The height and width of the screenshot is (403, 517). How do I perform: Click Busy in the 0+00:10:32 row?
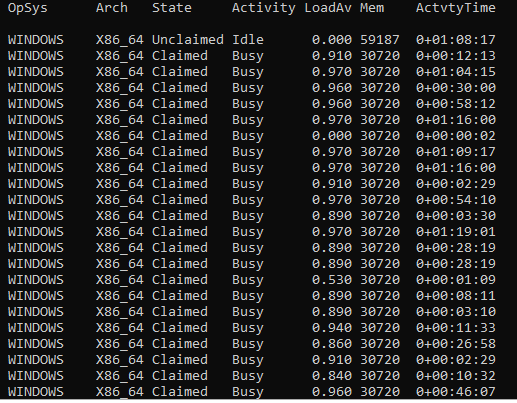click(248, 376)
